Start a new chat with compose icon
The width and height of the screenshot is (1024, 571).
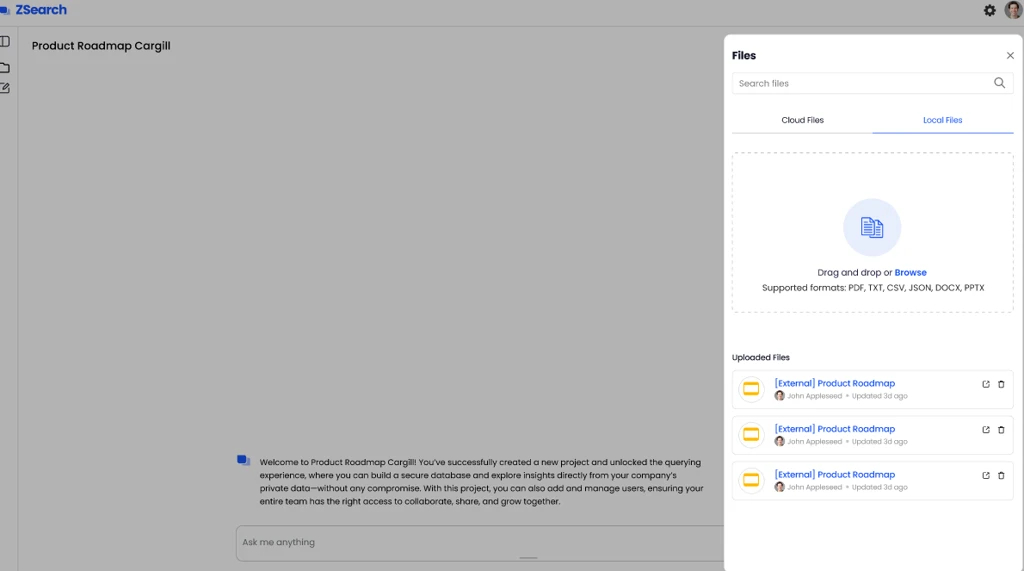pos(5,88)
